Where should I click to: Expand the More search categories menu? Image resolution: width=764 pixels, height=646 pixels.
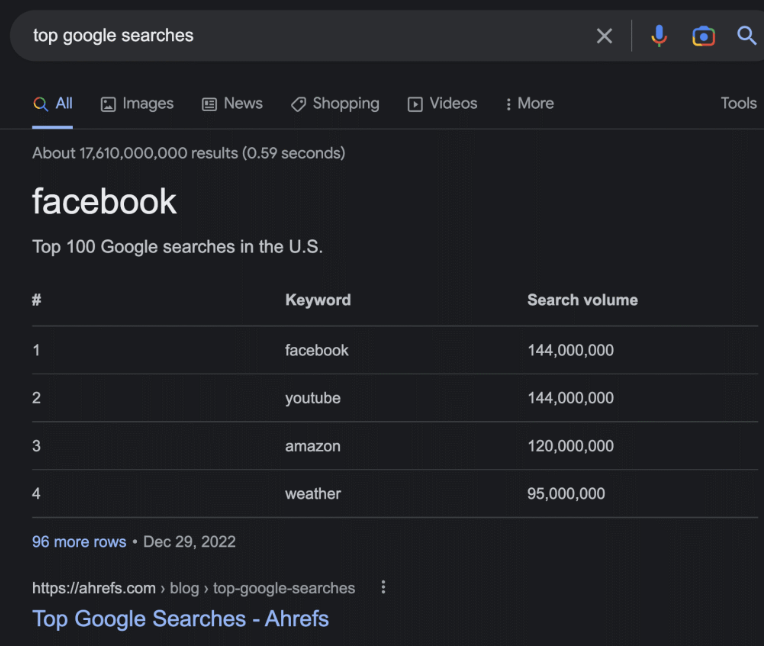point(530,104)
